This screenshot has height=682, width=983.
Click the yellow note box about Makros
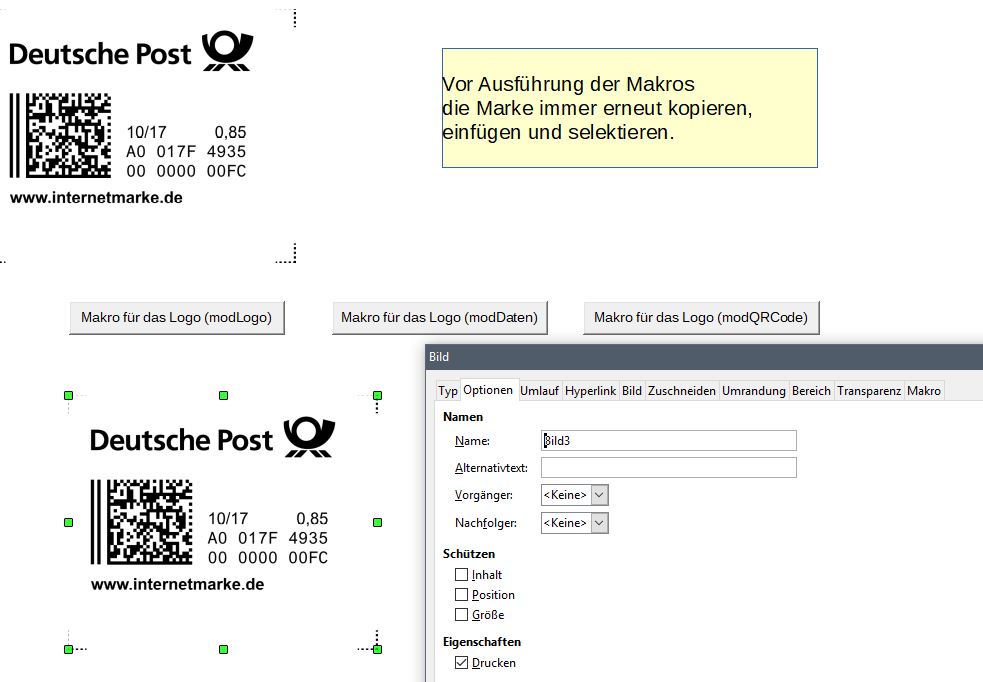pos(629,108)
